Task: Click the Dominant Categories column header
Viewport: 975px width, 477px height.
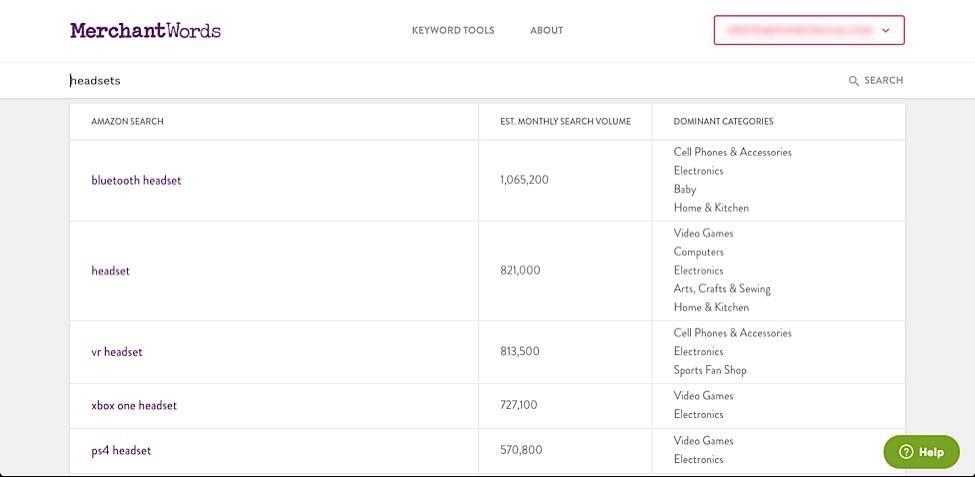Action: [723, 121]
